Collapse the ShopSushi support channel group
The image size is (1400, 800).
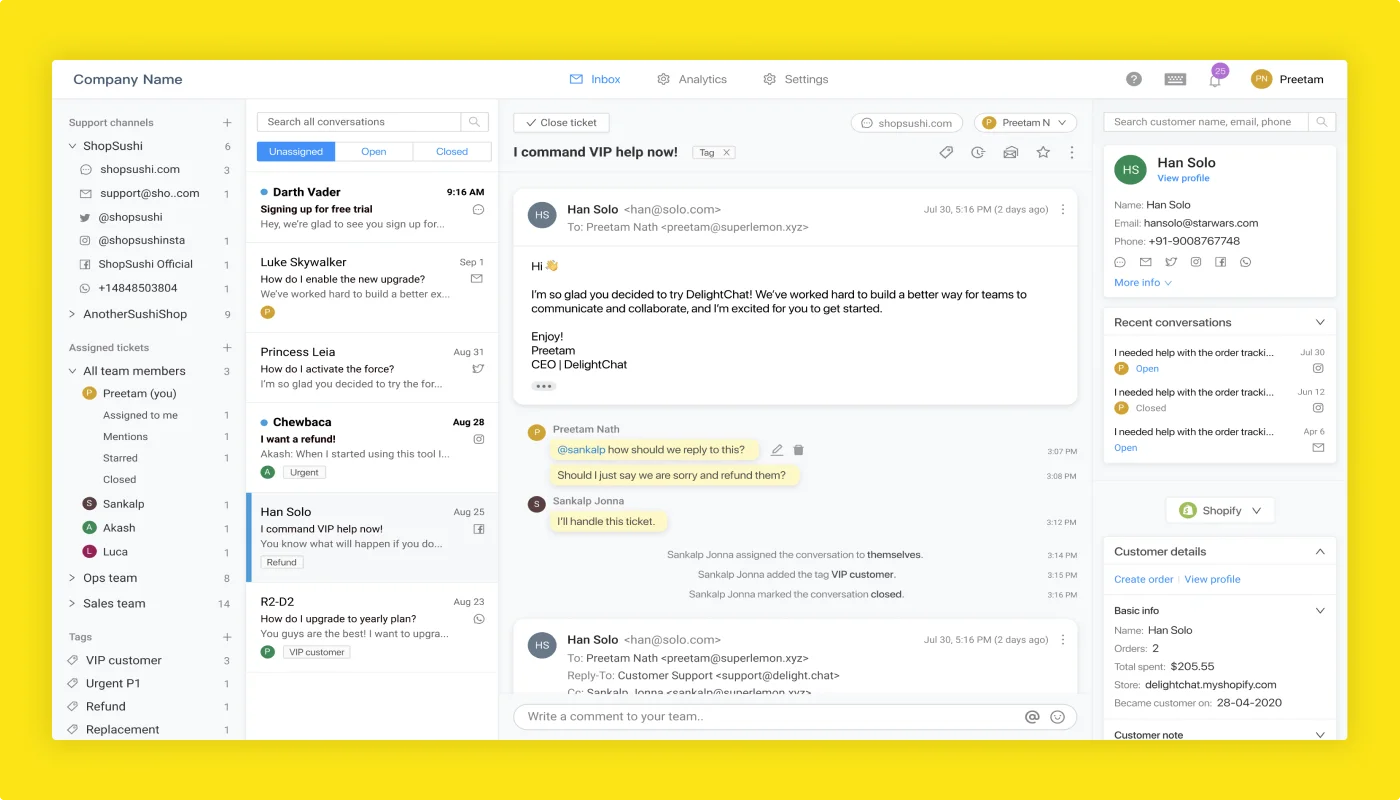(x=71, y=145)
